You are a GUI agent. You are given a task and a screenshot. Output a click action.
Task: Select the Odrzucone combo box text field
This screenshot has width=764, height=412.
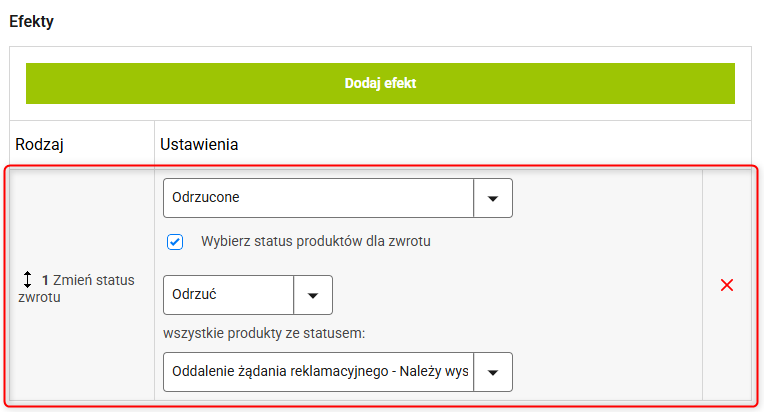coord(318,198)
